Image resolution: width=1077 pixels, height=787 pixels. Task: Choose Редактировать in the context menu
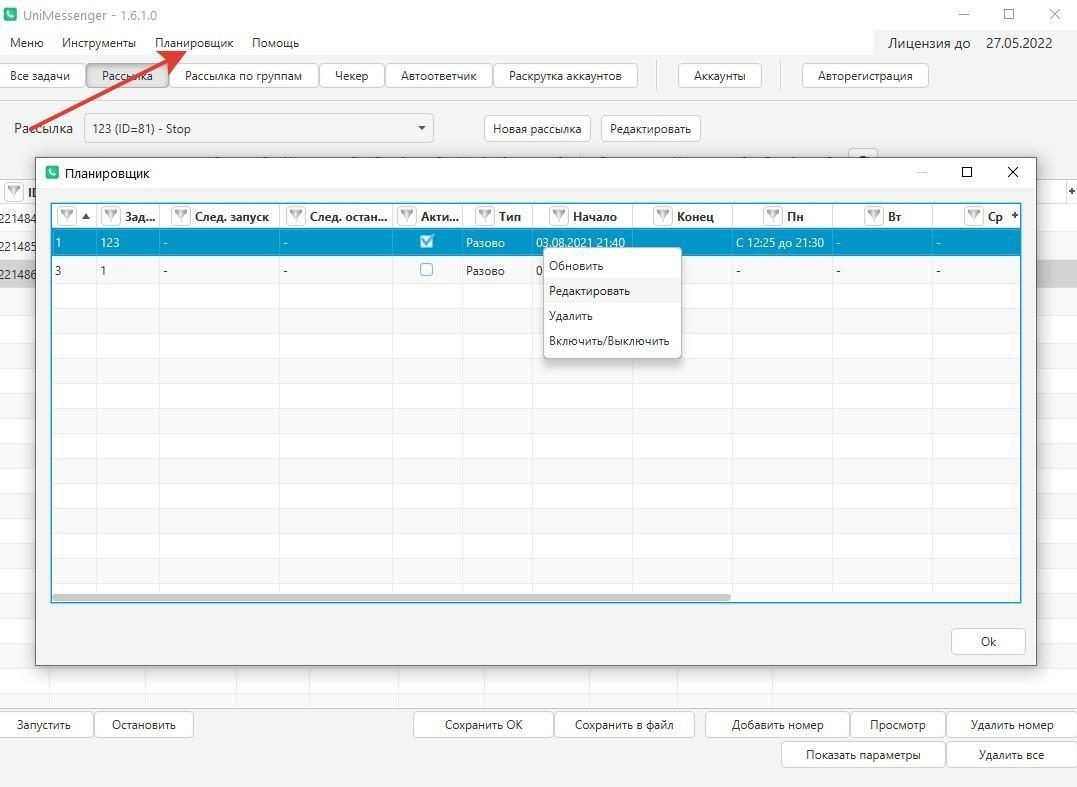pos(612,290)
